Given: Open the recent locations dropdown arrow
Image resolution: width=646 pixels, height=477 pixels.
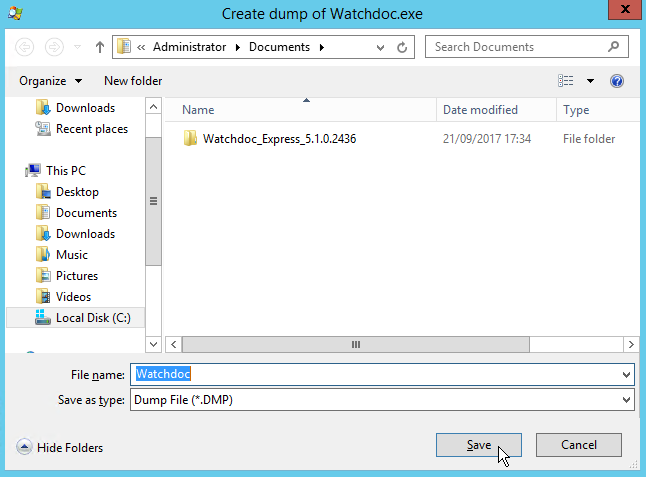Looking at the screenshot, I should tap(77, 47).
